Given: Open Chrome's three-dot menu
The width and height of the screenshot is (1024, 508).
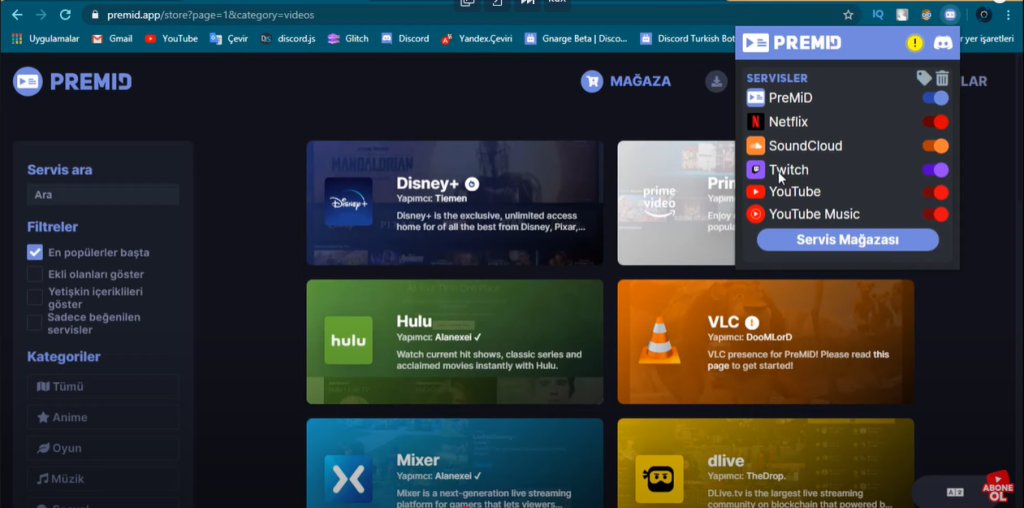Looking at the screenshot, I should click(x=1008, y=14).
